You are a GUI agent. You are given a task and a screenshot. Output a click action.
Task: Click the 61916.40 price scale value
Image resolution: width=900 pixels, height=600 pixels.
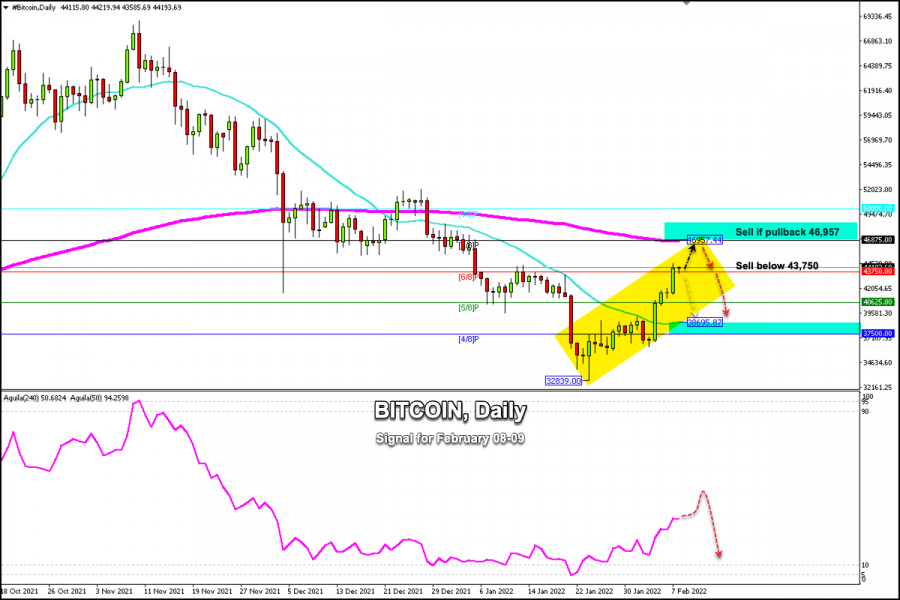(x=878, y=91)
